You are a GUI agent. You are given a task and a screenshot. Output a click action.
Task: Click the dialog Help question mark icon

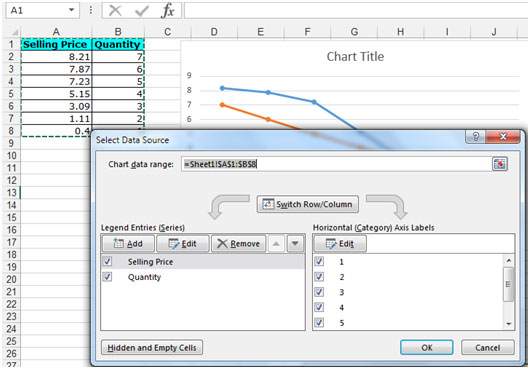tap(476, 137)
